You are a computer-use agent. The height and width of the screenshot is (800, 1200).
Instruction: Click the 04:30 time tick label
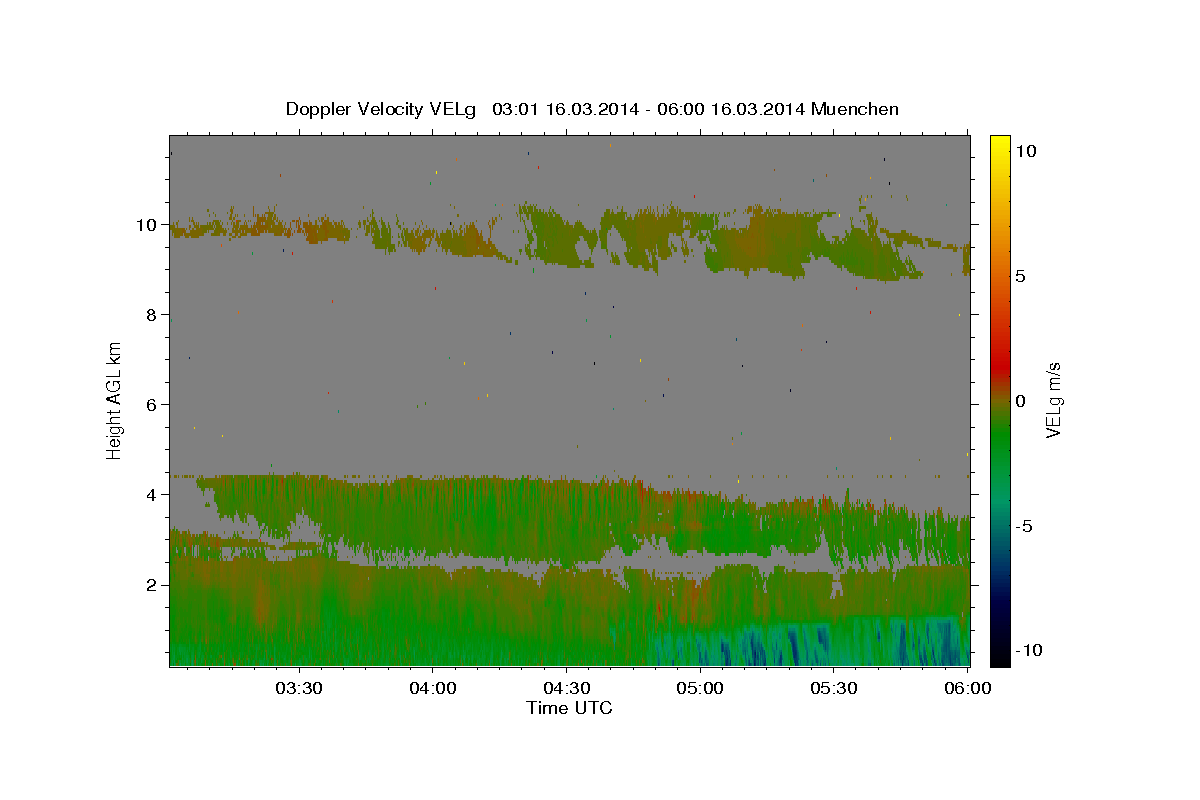tap(566, 688)
